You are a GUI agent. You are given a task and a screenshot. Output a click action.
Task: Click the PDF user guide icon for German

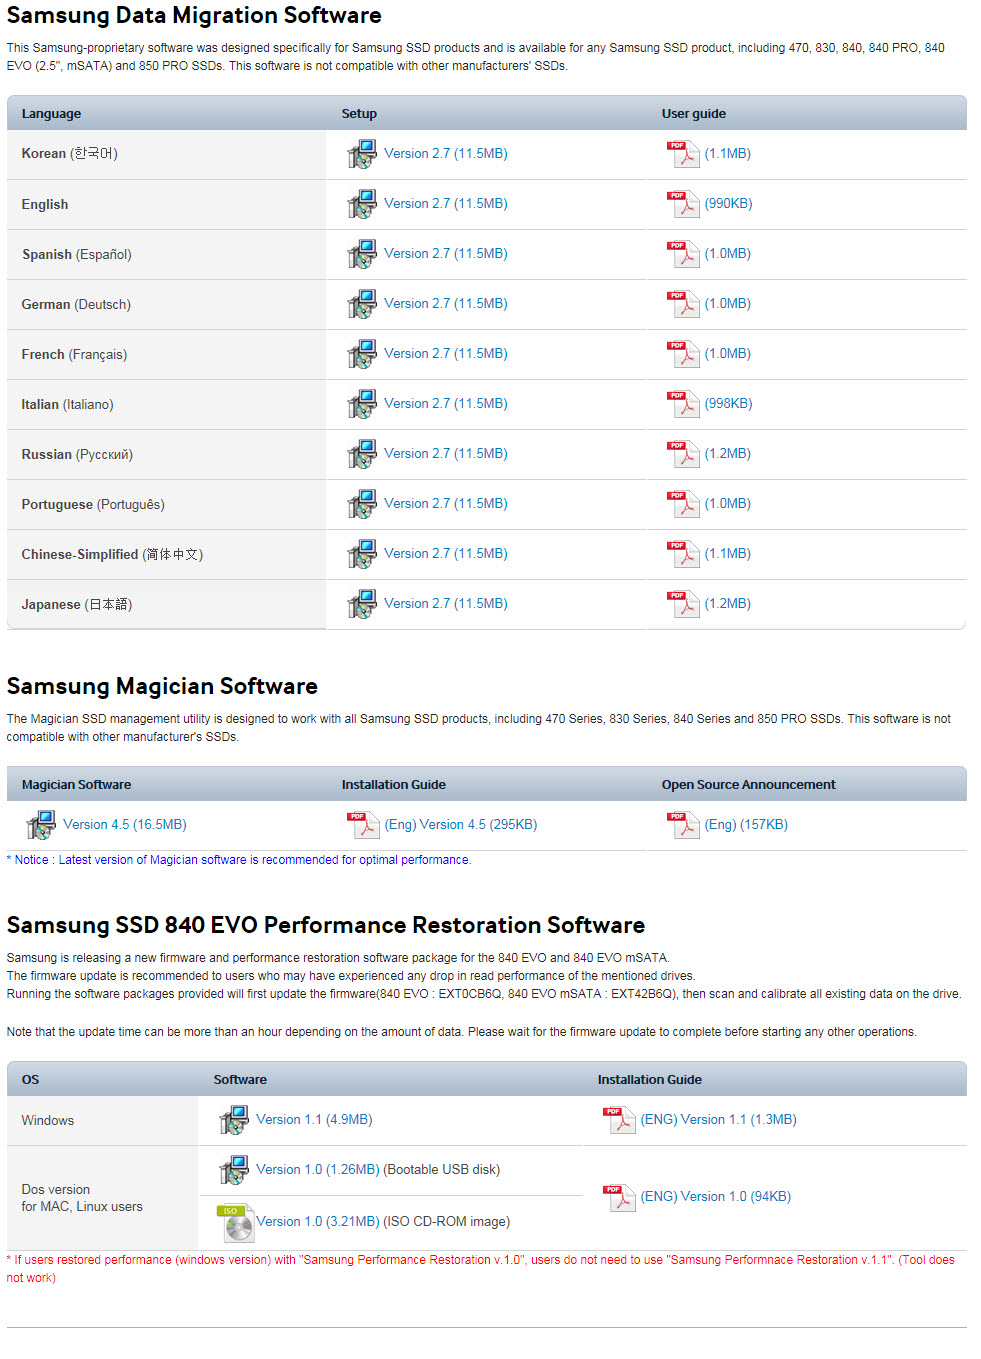pos(683,304)
